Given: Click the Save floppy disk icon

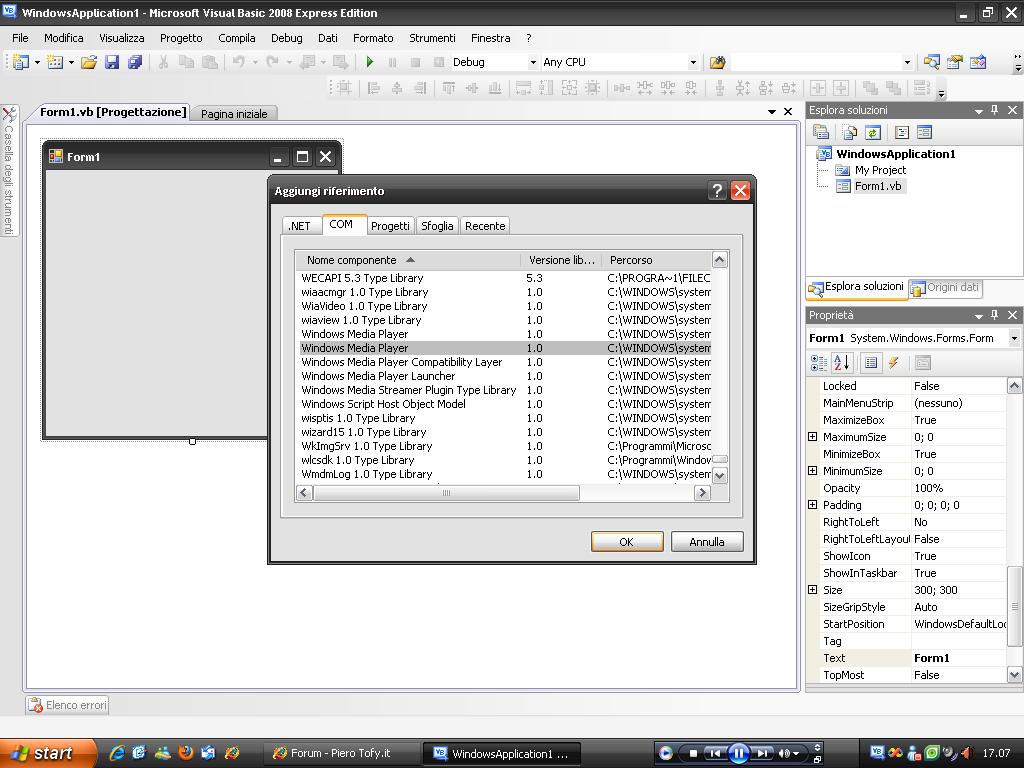Looking at the screenshot, I should pos(112,62).
